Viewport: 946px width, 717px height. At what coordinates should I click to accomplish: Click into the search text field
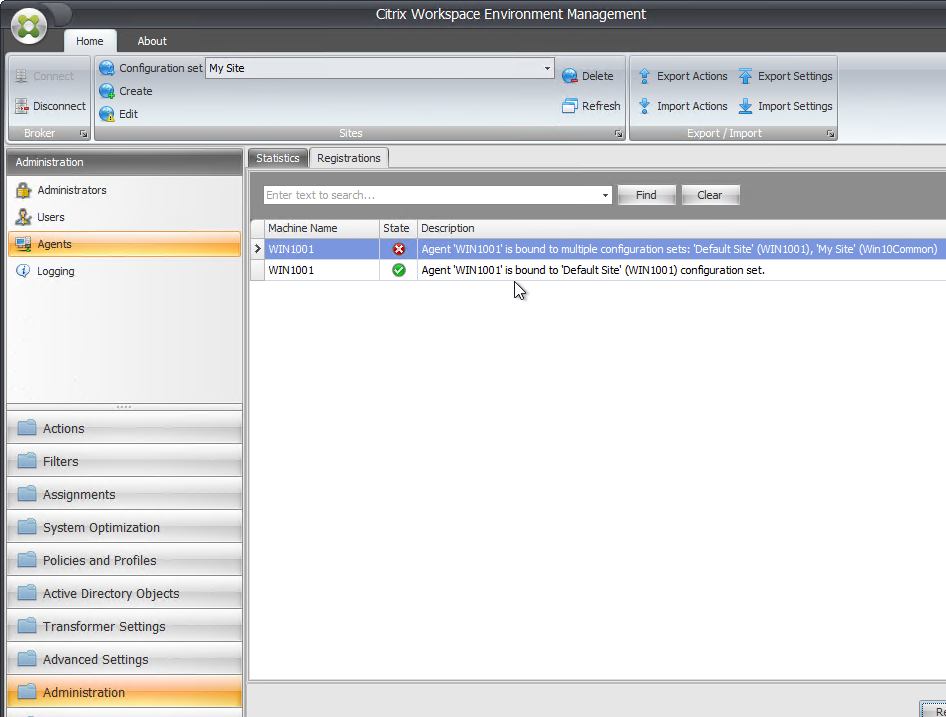432,195
